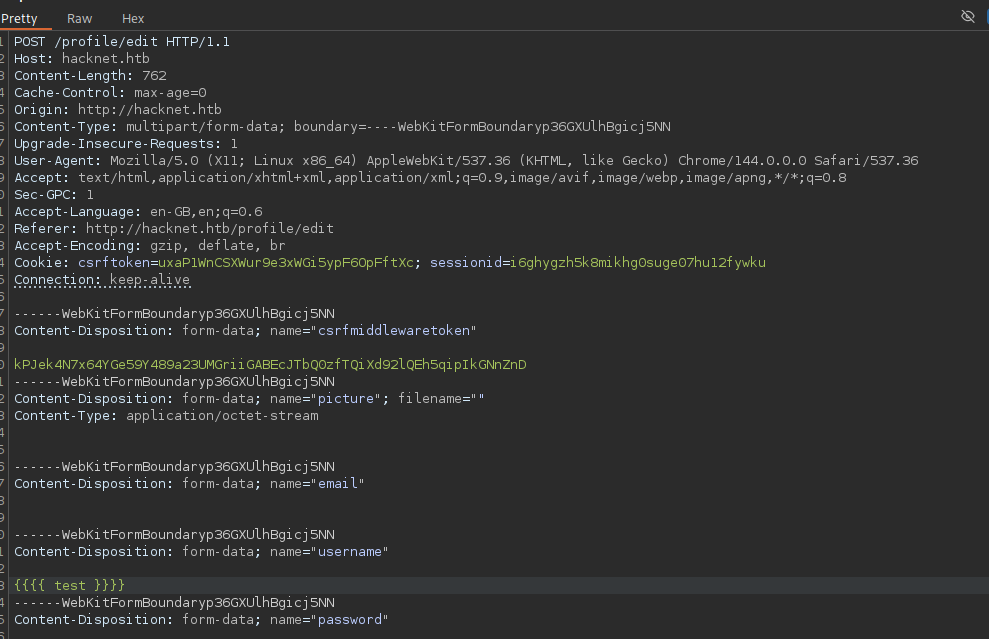989x639 pixels.
Task: Click the {{{{ test }}}} payload line
Action: tap(69, 585)
